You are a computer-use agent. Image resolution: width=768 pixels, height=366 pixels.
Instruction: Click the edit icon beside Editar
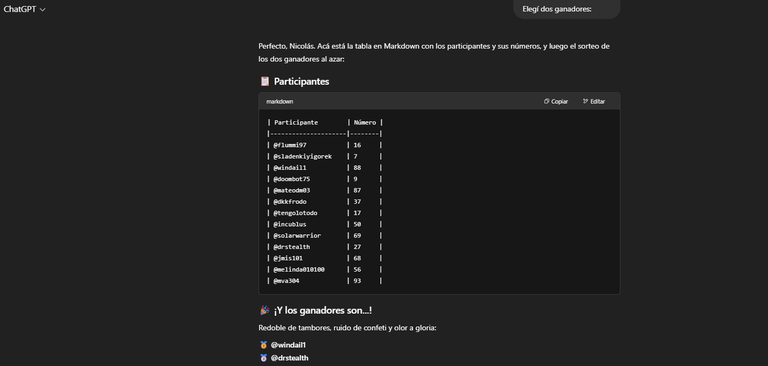[585, 101]
